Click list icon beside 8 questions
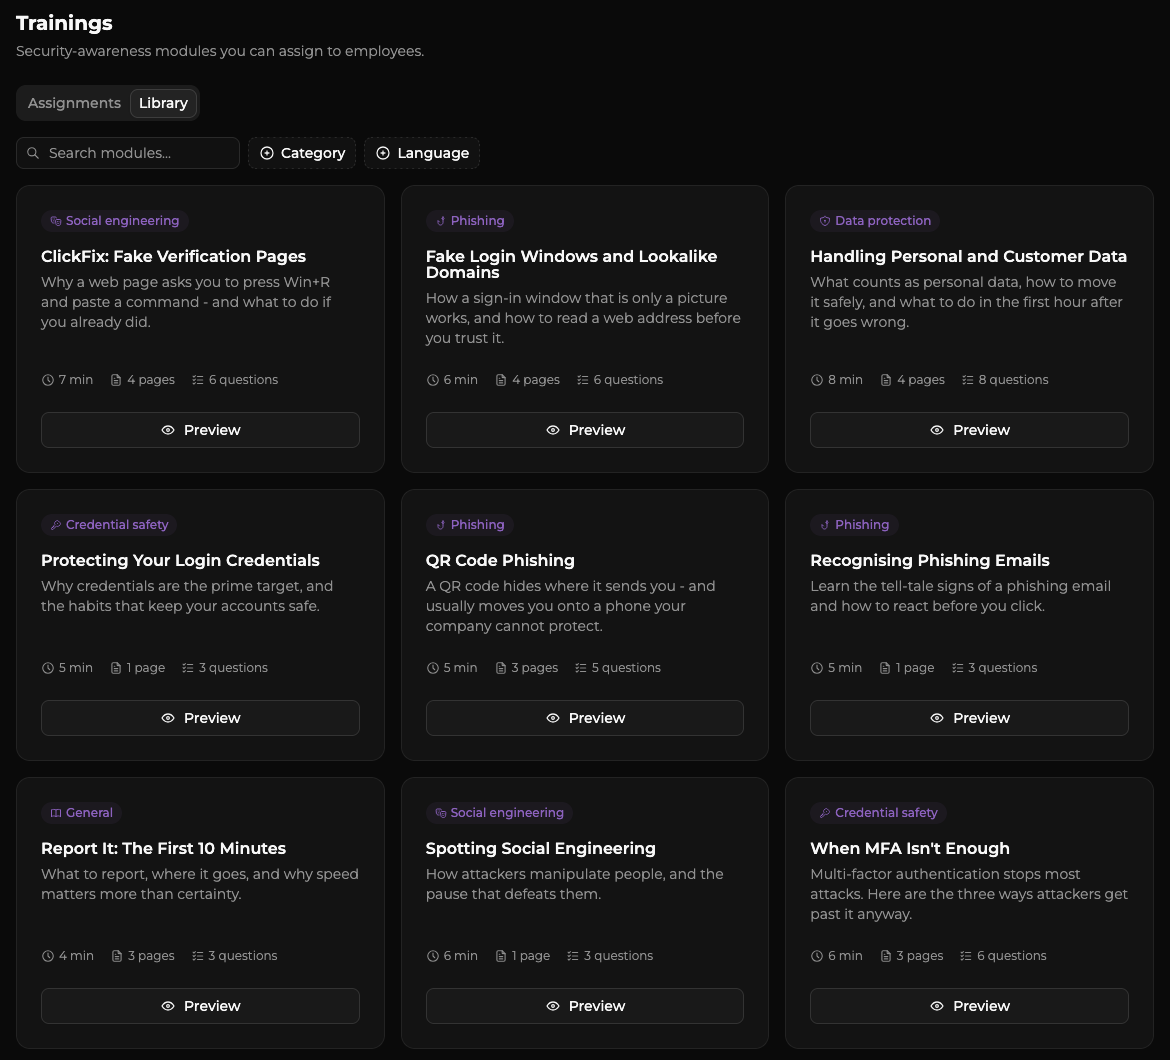This screenshot has width=1170, height=1060. [968, 380]
